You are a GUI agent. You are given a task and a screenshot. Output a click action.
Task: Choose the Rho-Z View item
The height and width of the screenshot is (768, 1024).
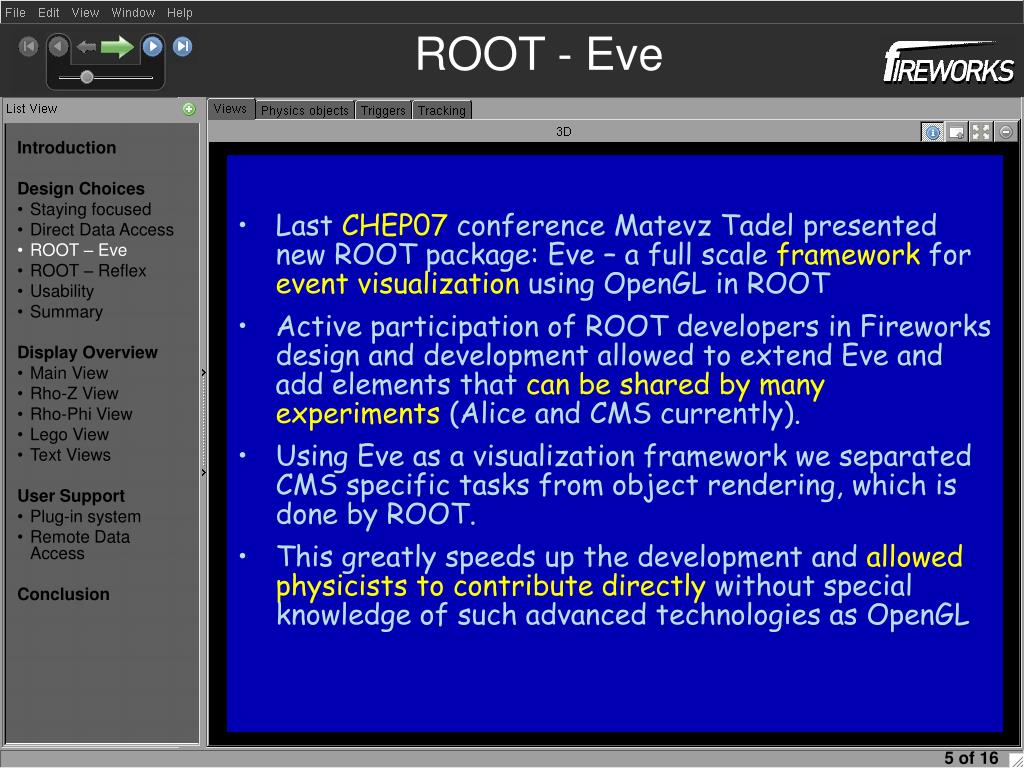(x=74, y=393)
